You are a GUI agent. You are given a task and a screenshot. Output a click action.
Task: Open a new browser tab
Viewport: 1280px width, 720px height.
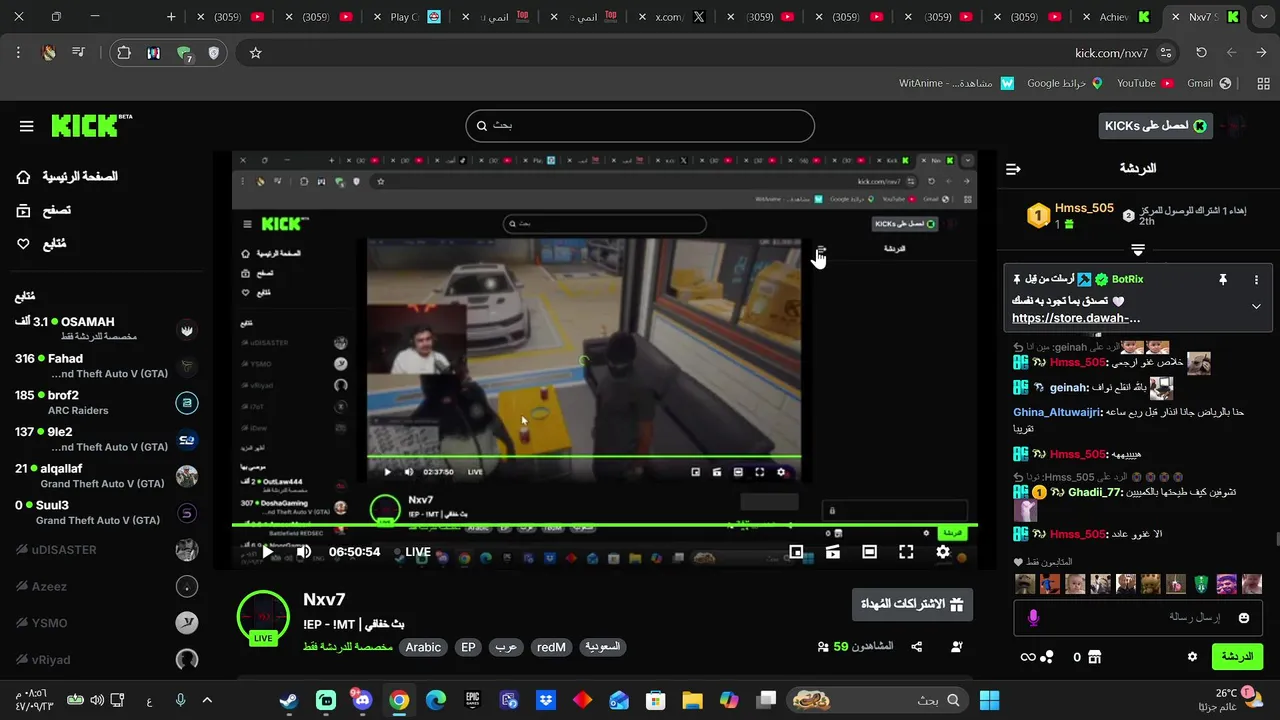(x=171, y=17)
